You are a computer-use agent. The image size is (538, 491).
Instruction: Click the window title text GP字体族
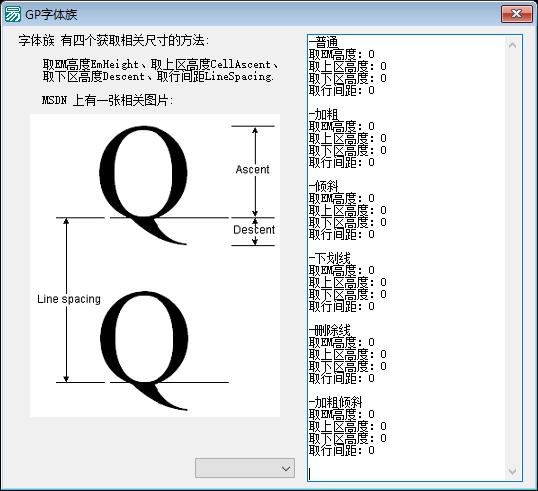[x=51, y=14]
